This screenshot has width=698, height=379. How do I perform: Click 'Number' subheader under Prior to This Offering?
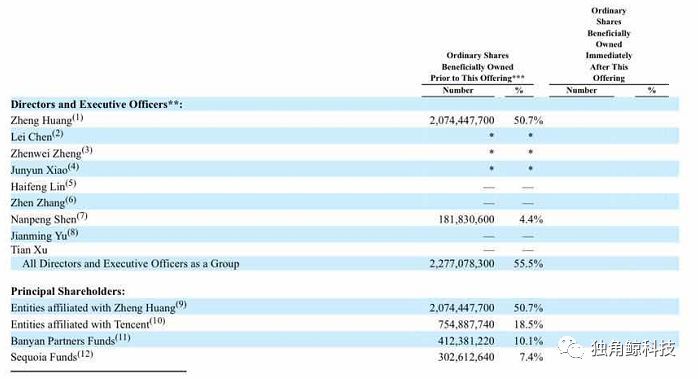pyautogui.click(x=458, y=90)
